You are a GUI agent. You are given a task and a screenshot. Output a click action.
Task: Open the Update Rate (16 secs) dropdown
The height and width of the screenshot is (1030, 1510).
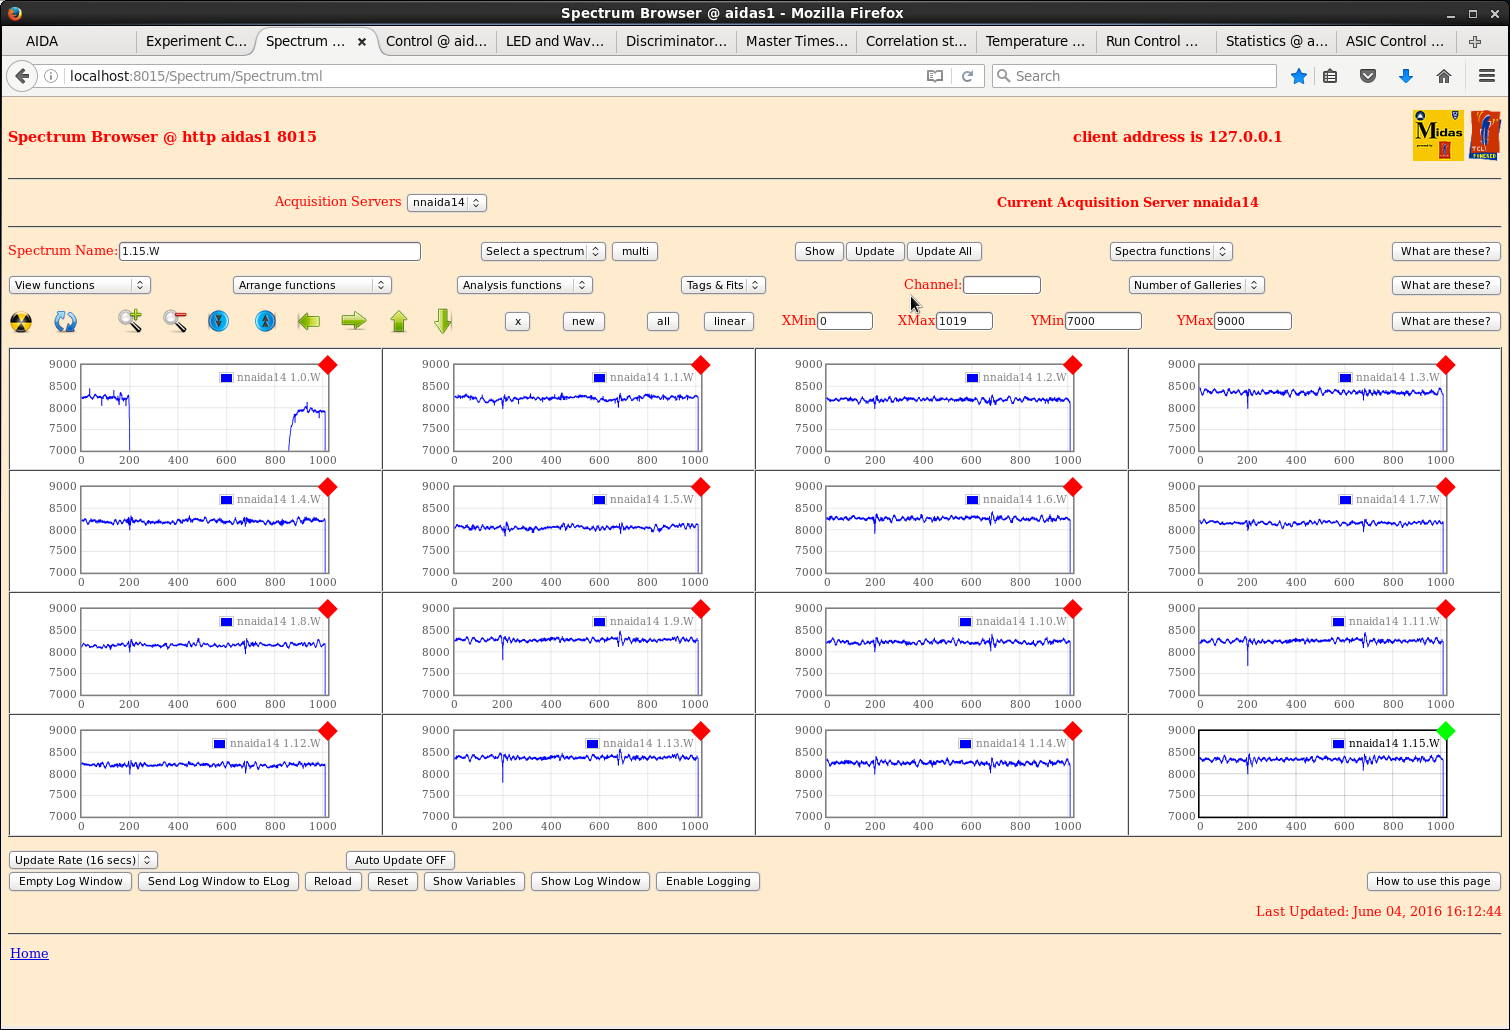pos(83,860)
